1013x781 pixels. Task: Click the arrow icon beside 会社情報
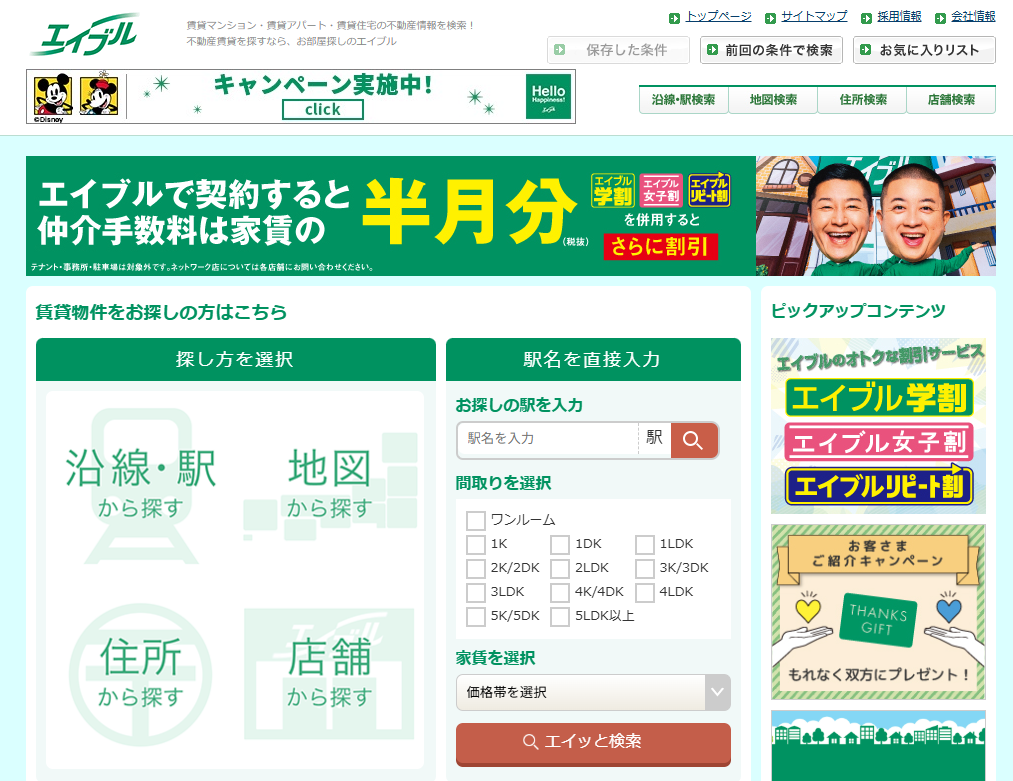click(x=941, y=18)
